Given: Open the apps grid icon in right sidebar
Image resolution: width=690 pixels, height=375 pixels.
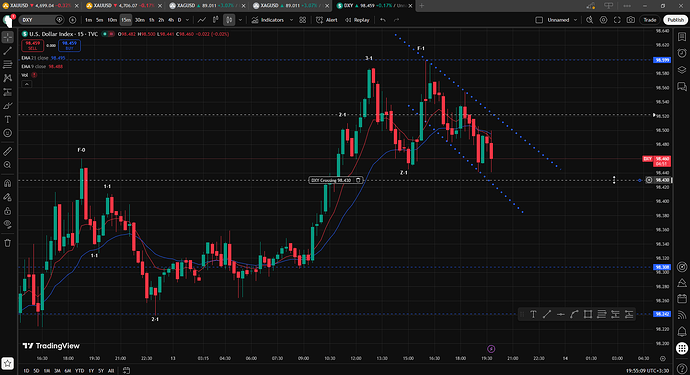Looking at the screenshot, I should (x=682, y=348).
